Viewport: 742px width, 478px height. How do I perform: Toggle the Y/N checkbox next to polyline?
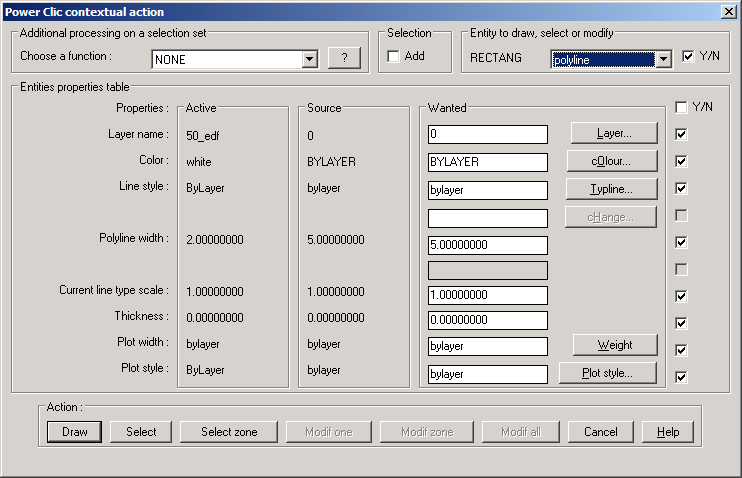[688, 56]
